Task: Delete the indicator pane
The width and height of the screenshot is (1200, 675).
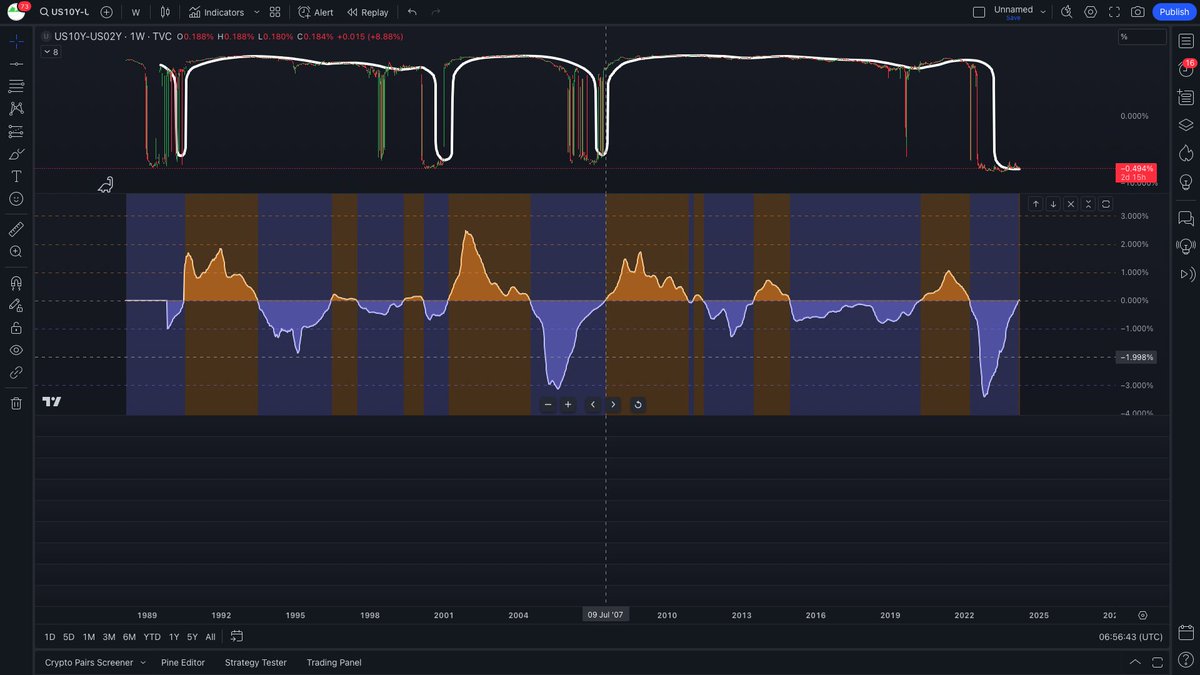Action: click(x=1071, y=204)
